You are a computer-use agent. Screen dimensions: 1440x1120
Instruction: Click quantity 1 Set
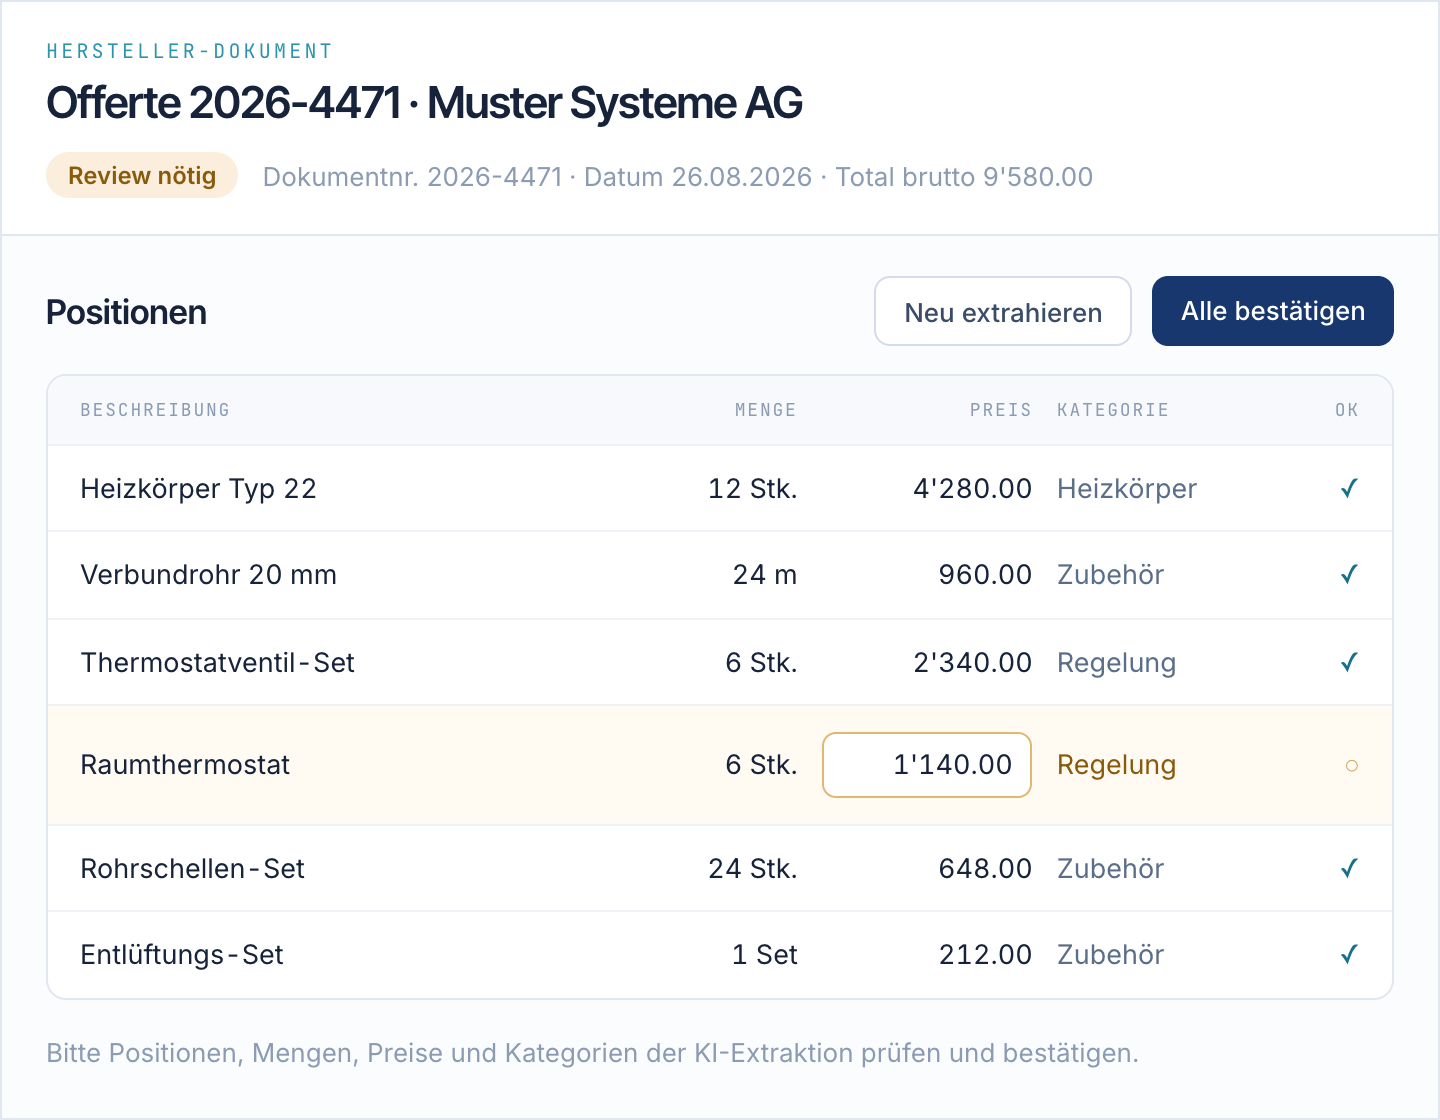click(x=765, y=954)
